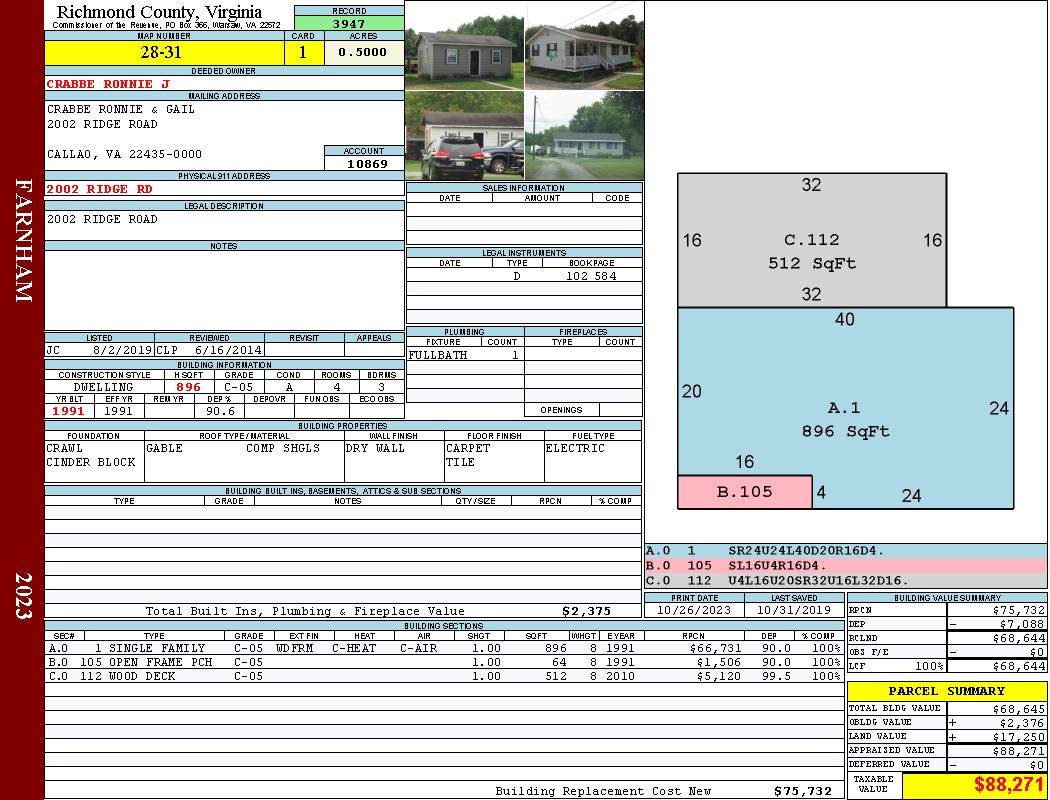This screenshot has width=1050, height=800.
Task: Click the print date 10/26/2023
Action: pos(694,610)
